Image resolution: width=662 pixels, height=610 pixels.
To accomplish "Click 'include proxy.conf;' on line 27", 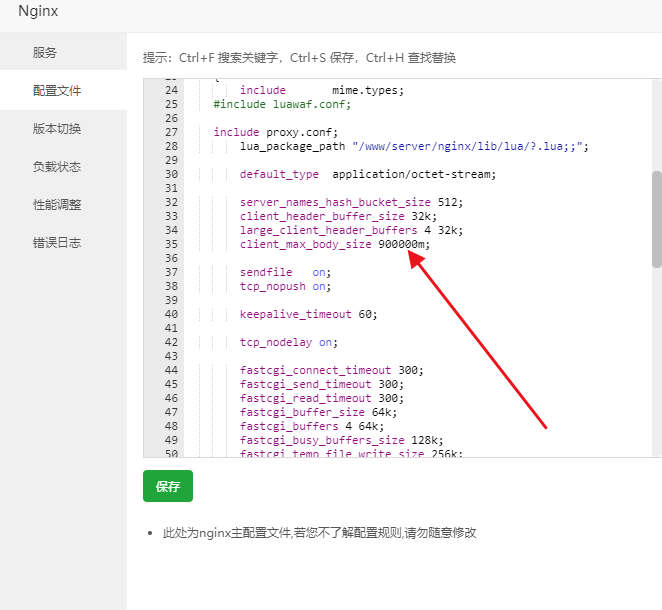I will (276, 132).
